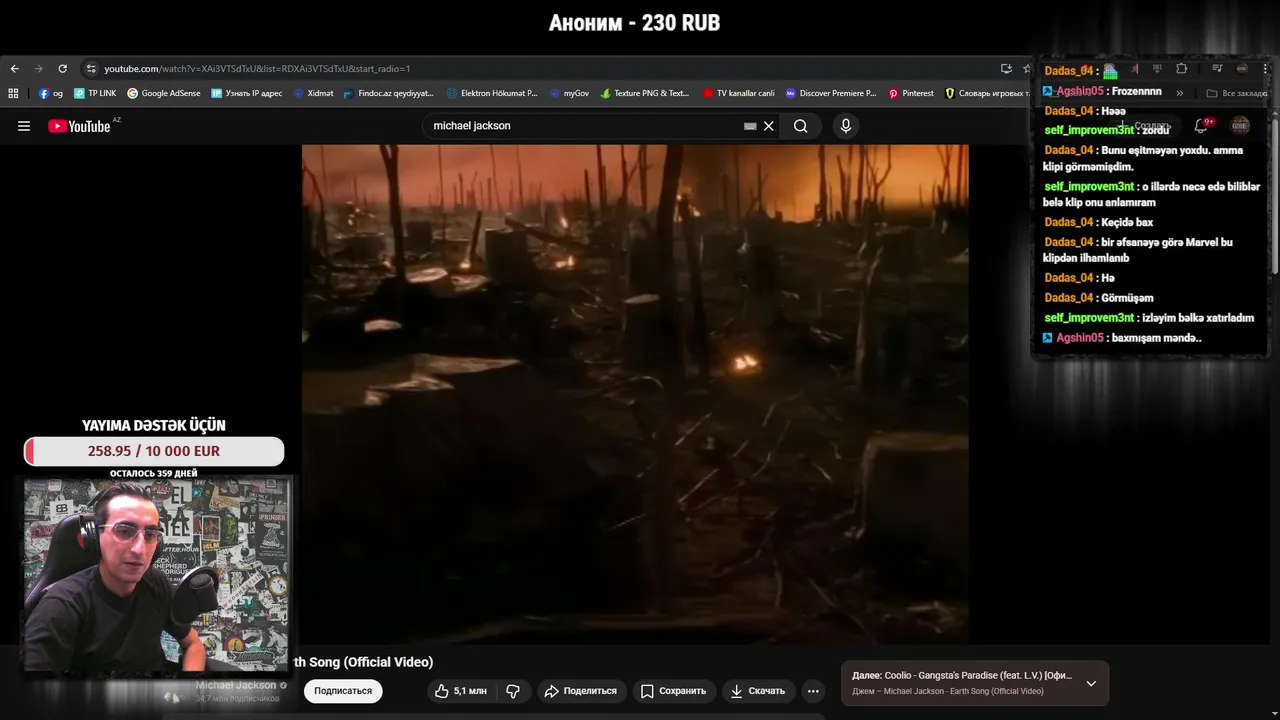Click the YouTube search magnifier button
Viewport: 1280px width, 720px height.
[x=801, y=126]
